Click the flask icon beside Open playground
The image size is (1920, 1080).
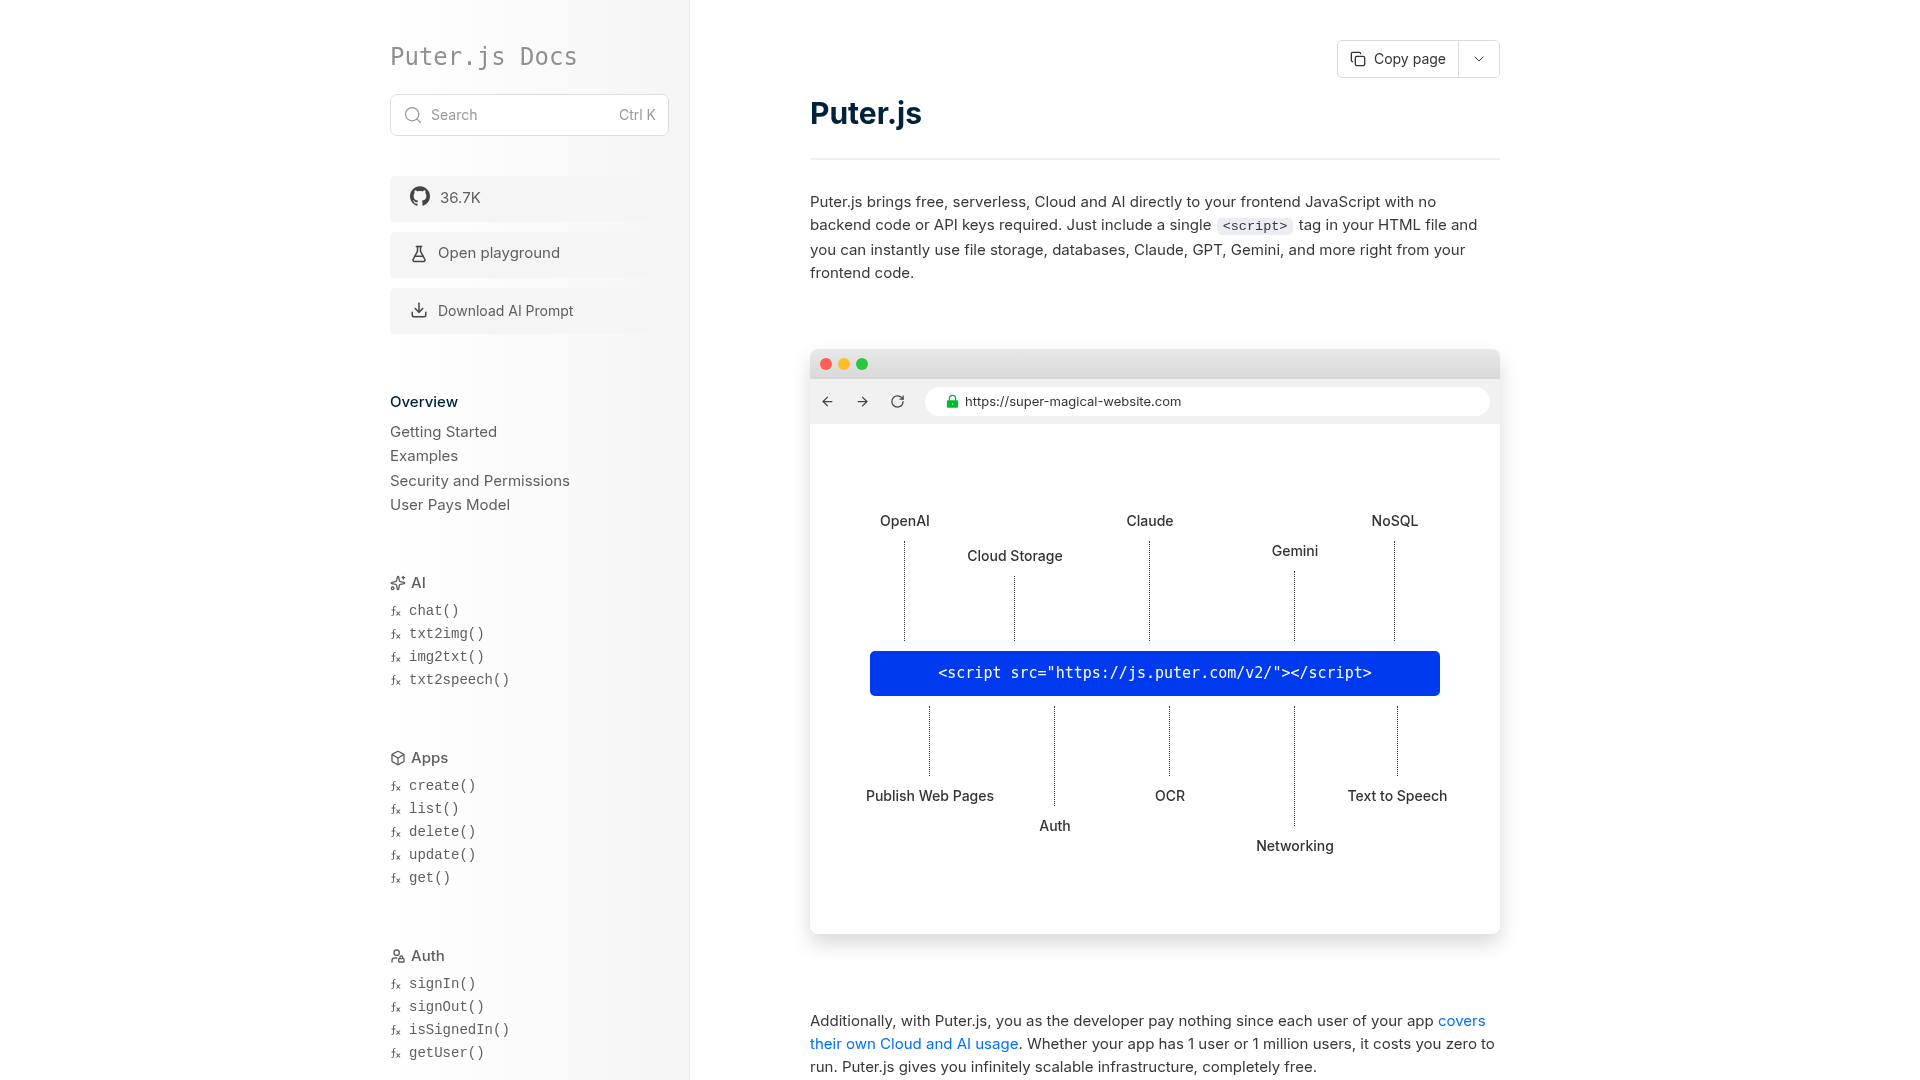419,254
